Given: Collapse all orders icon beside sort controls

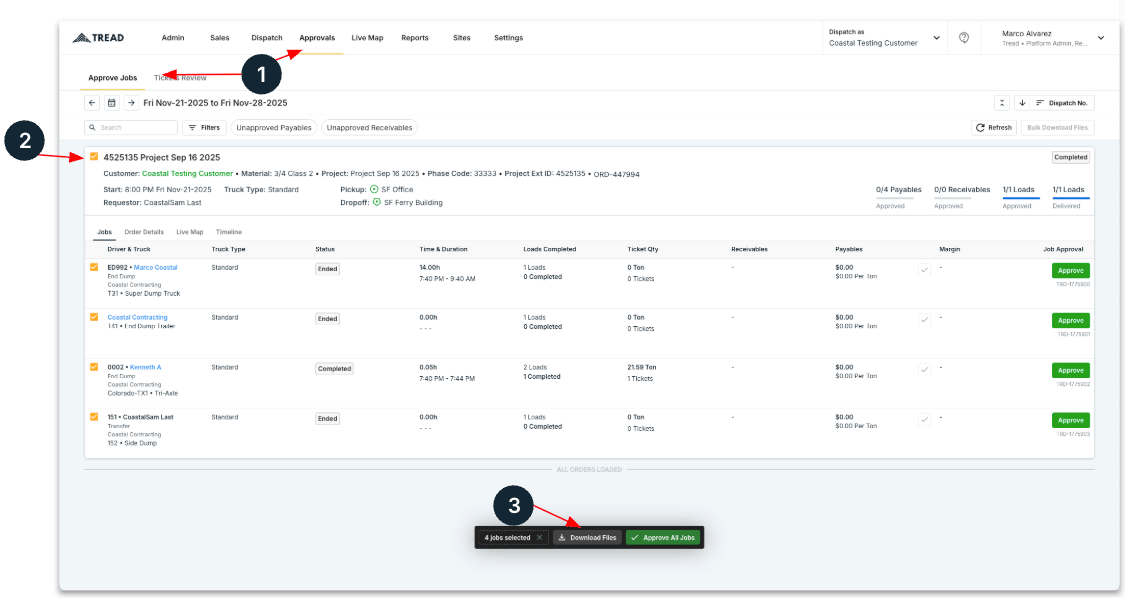Looking at the screenshot, I should click(1002, 103).
